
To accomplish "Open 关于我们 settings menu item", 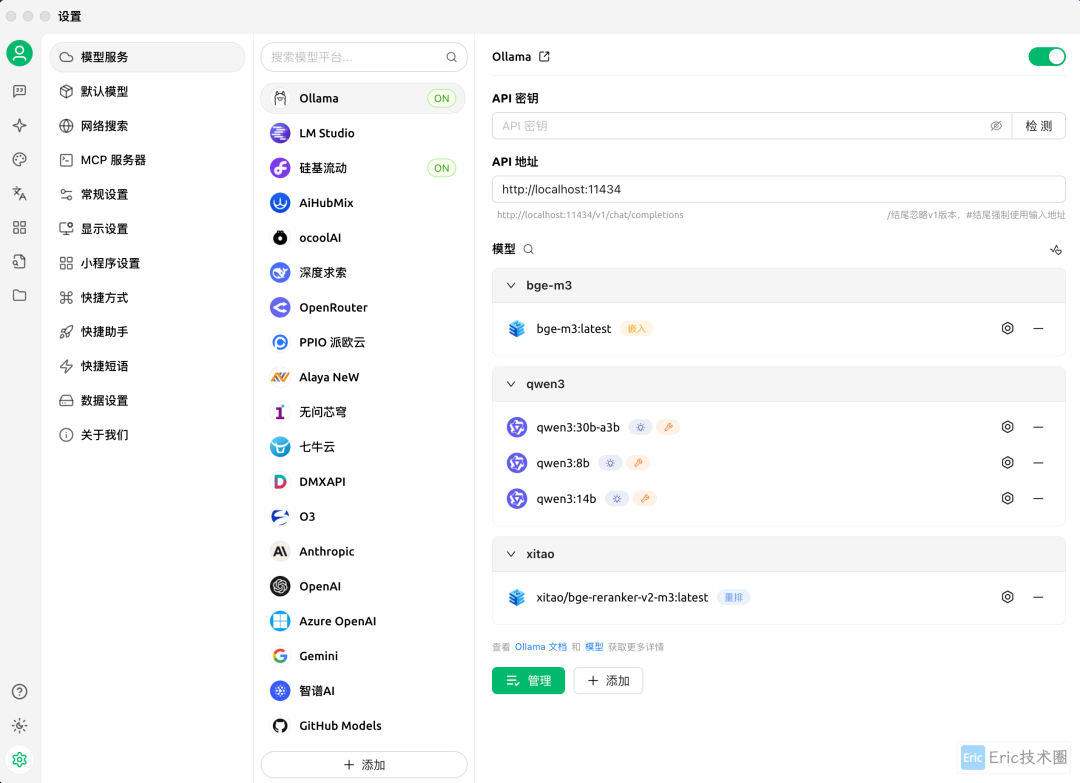I will click(x=147, y=435).
